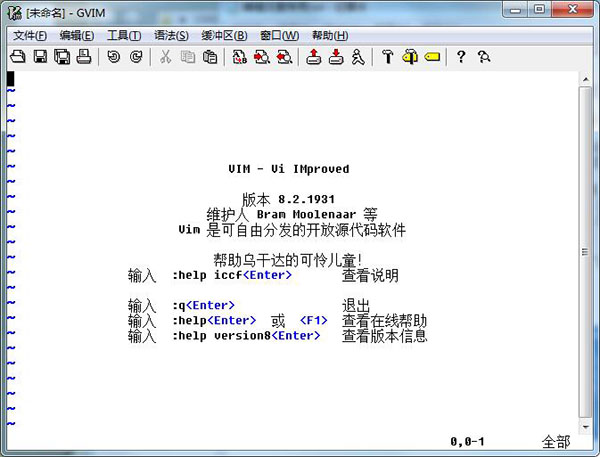Click the GVIM application icon in title bar

click(15, 13)
